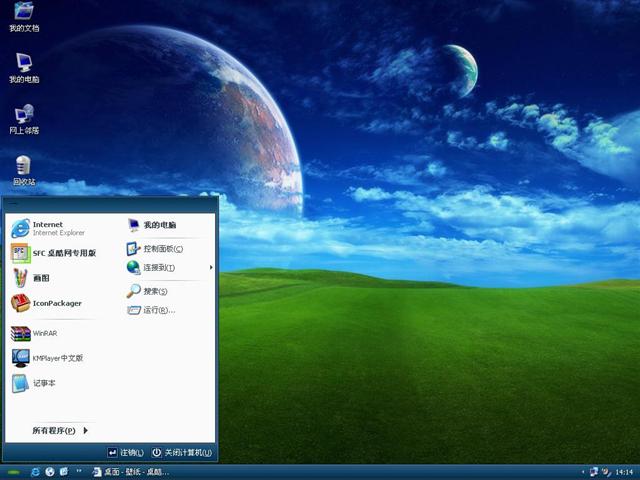640x480 pixels.
Task: Click the globe quick launch icon
Action: tap(50, 472)
